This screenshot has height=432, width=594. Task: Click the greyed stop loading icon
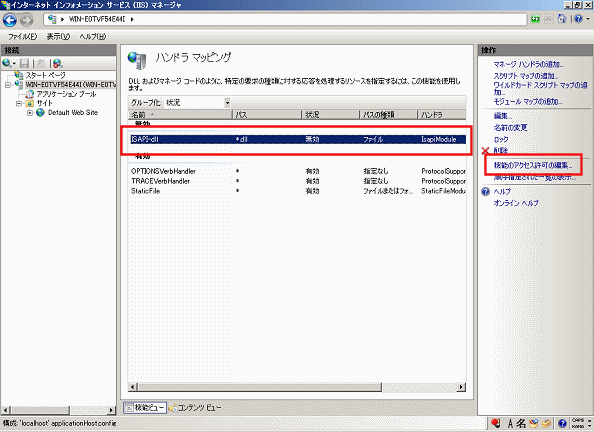pos(549,19)
